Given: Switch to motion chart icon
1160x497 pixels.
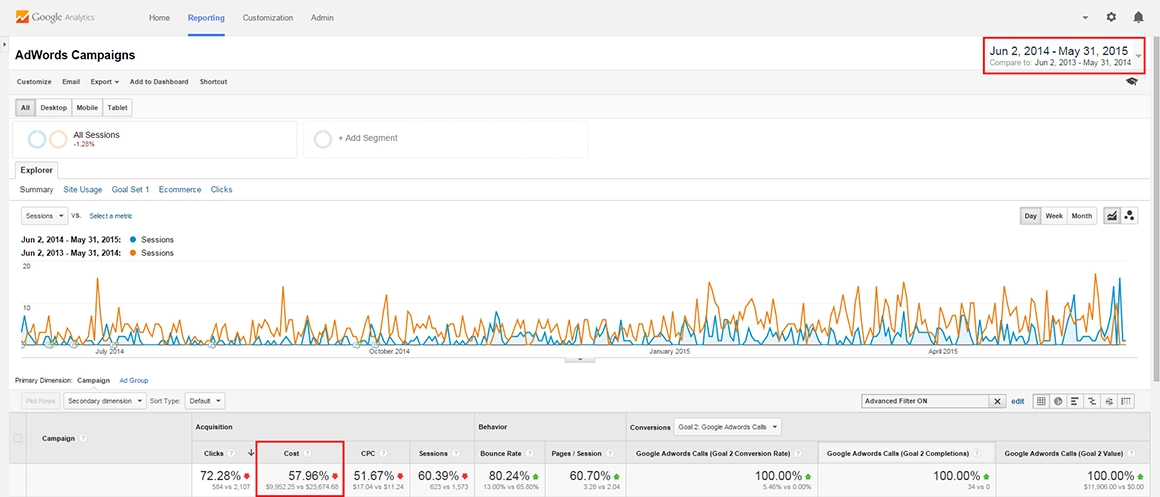Looking at the screenshot, I should [1130, 216].
